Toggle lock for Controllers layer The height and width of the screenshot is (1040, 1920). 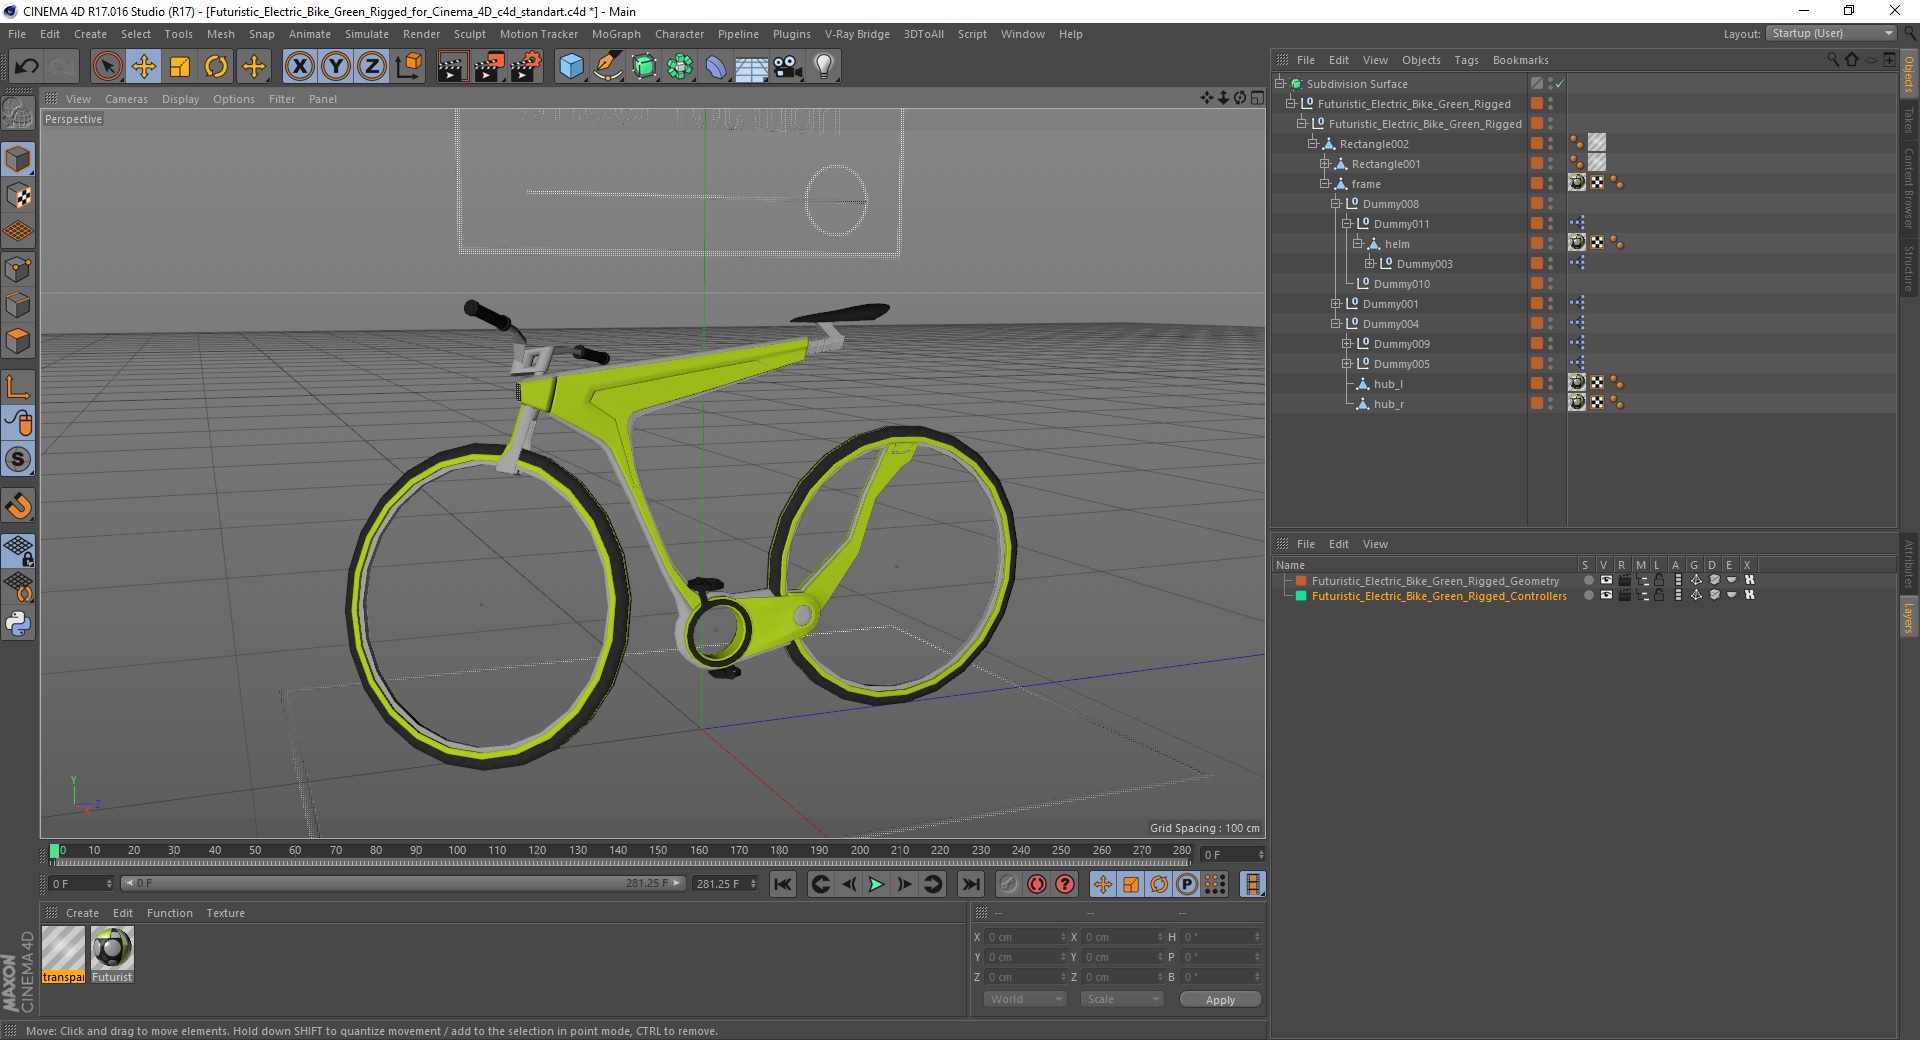[x=1659, y=595]
